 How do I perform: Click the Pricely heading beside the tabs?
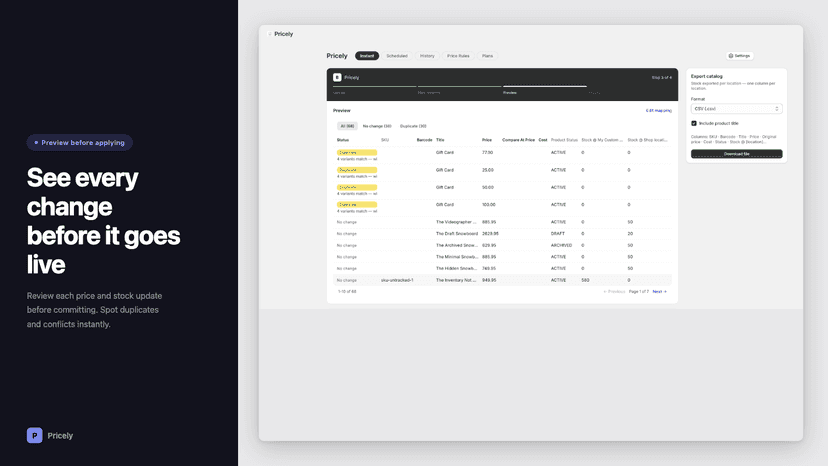click(x=337, y=55)
